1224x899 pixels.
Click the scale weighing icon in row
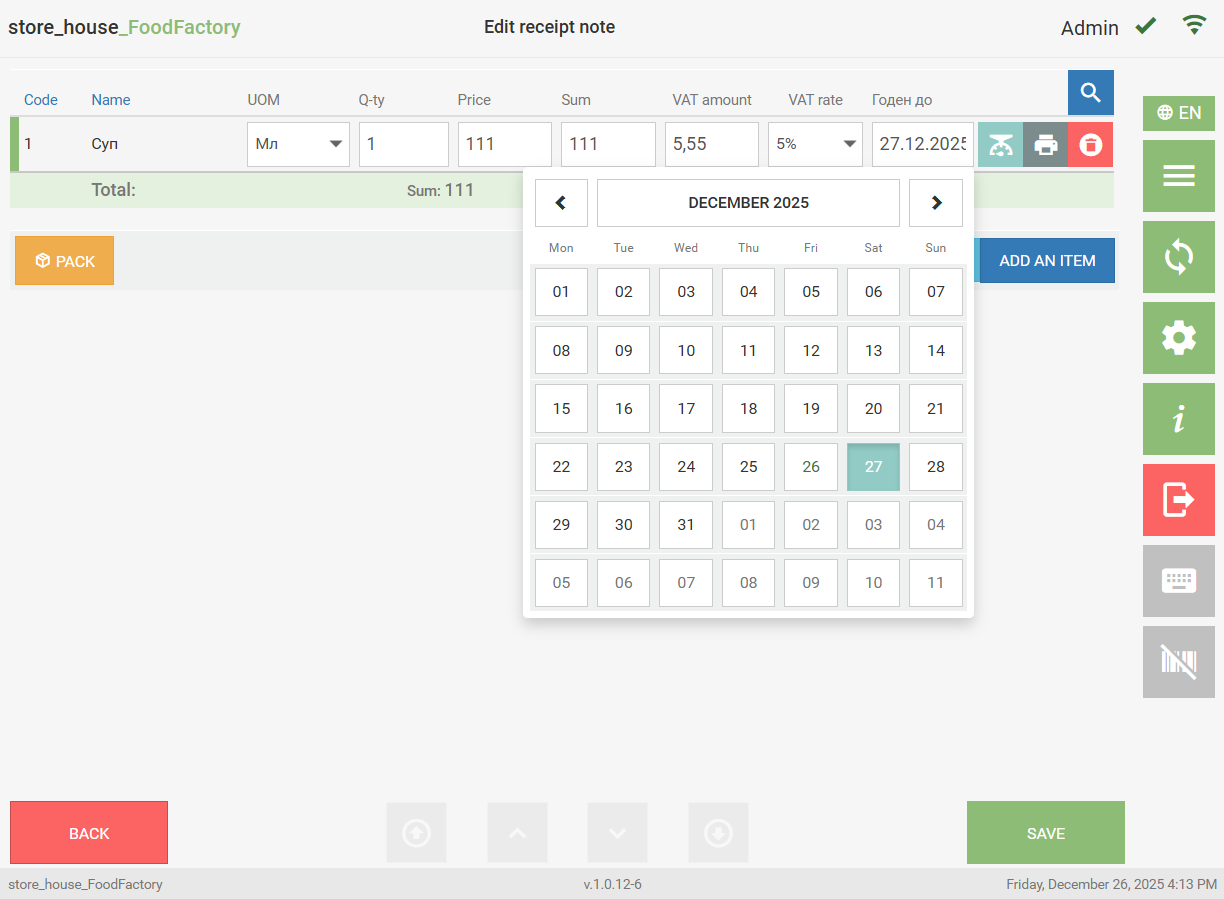pos(1000,145)
